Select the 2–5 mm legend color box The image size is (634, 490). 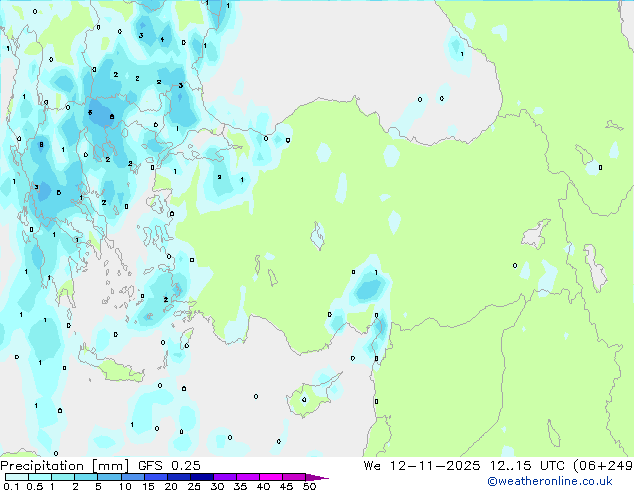point(86,477)
